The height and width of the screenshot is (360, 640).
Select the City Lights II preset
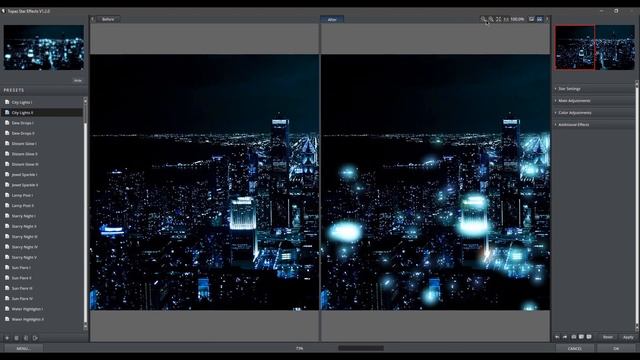tap(42, 113)
